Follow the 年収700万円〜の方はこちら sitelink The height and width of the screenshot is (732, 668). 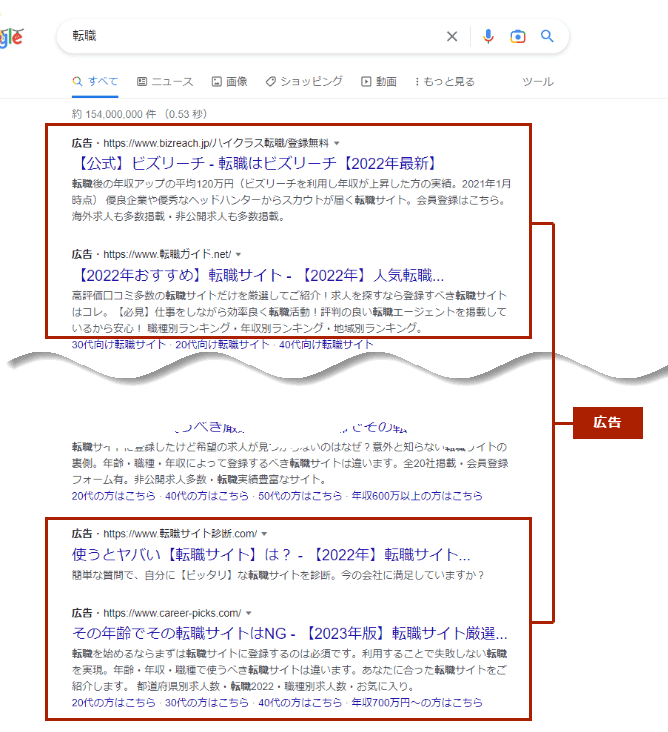pos(417,703)
